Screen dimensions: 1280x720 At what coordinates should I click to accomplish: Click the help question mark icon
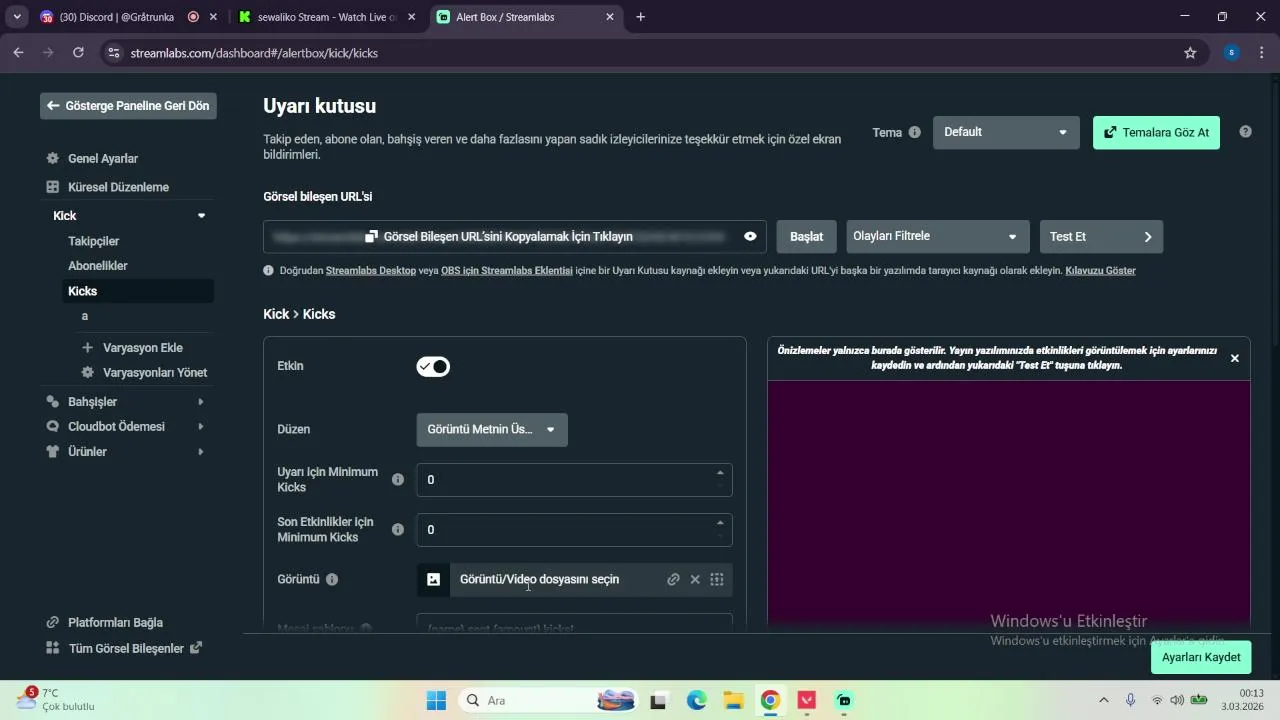click(x=1245, y=132)
